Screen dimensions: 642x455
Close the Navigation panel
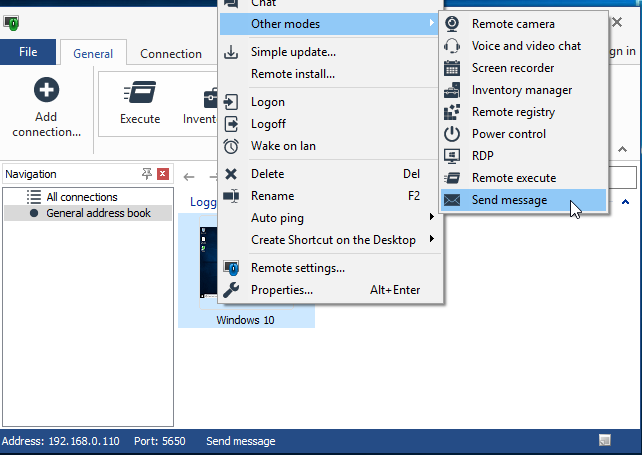163,174
